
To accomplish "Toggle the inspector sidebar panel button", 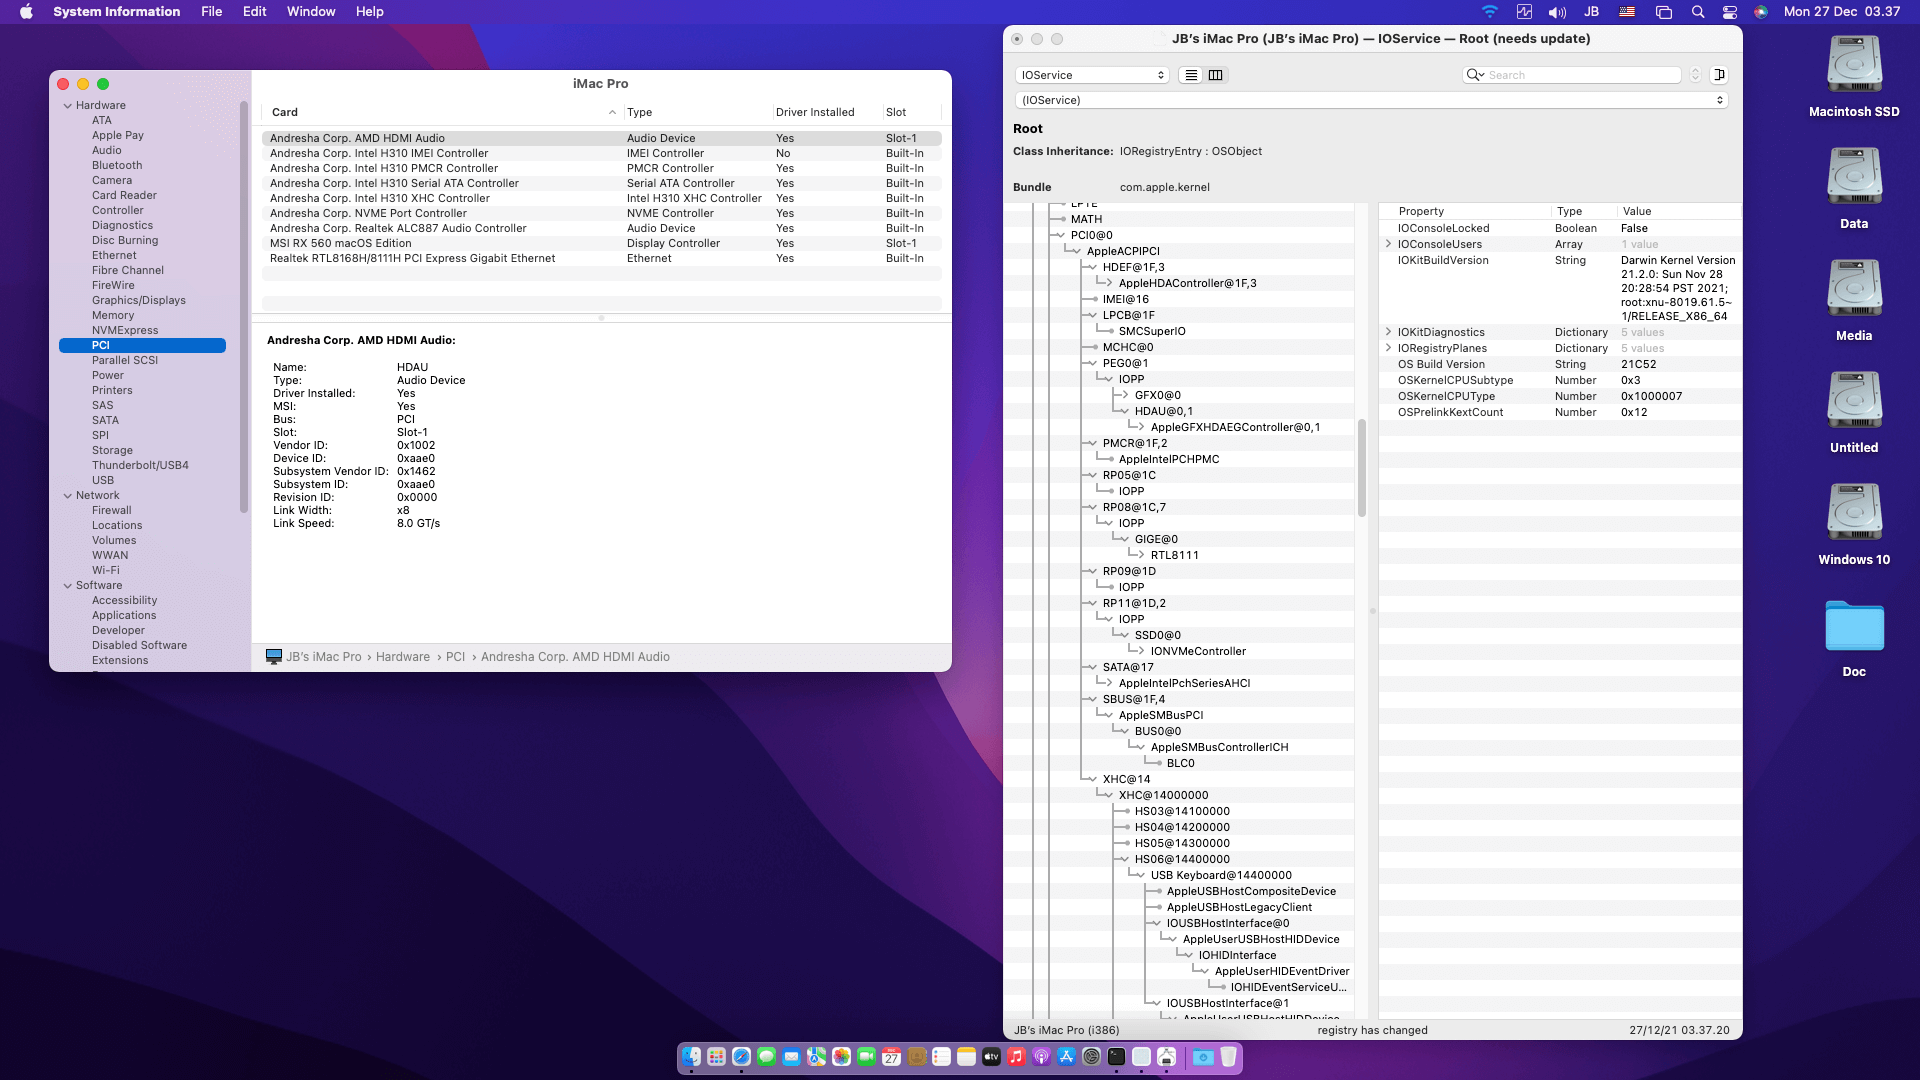I will click(1719, 75).
